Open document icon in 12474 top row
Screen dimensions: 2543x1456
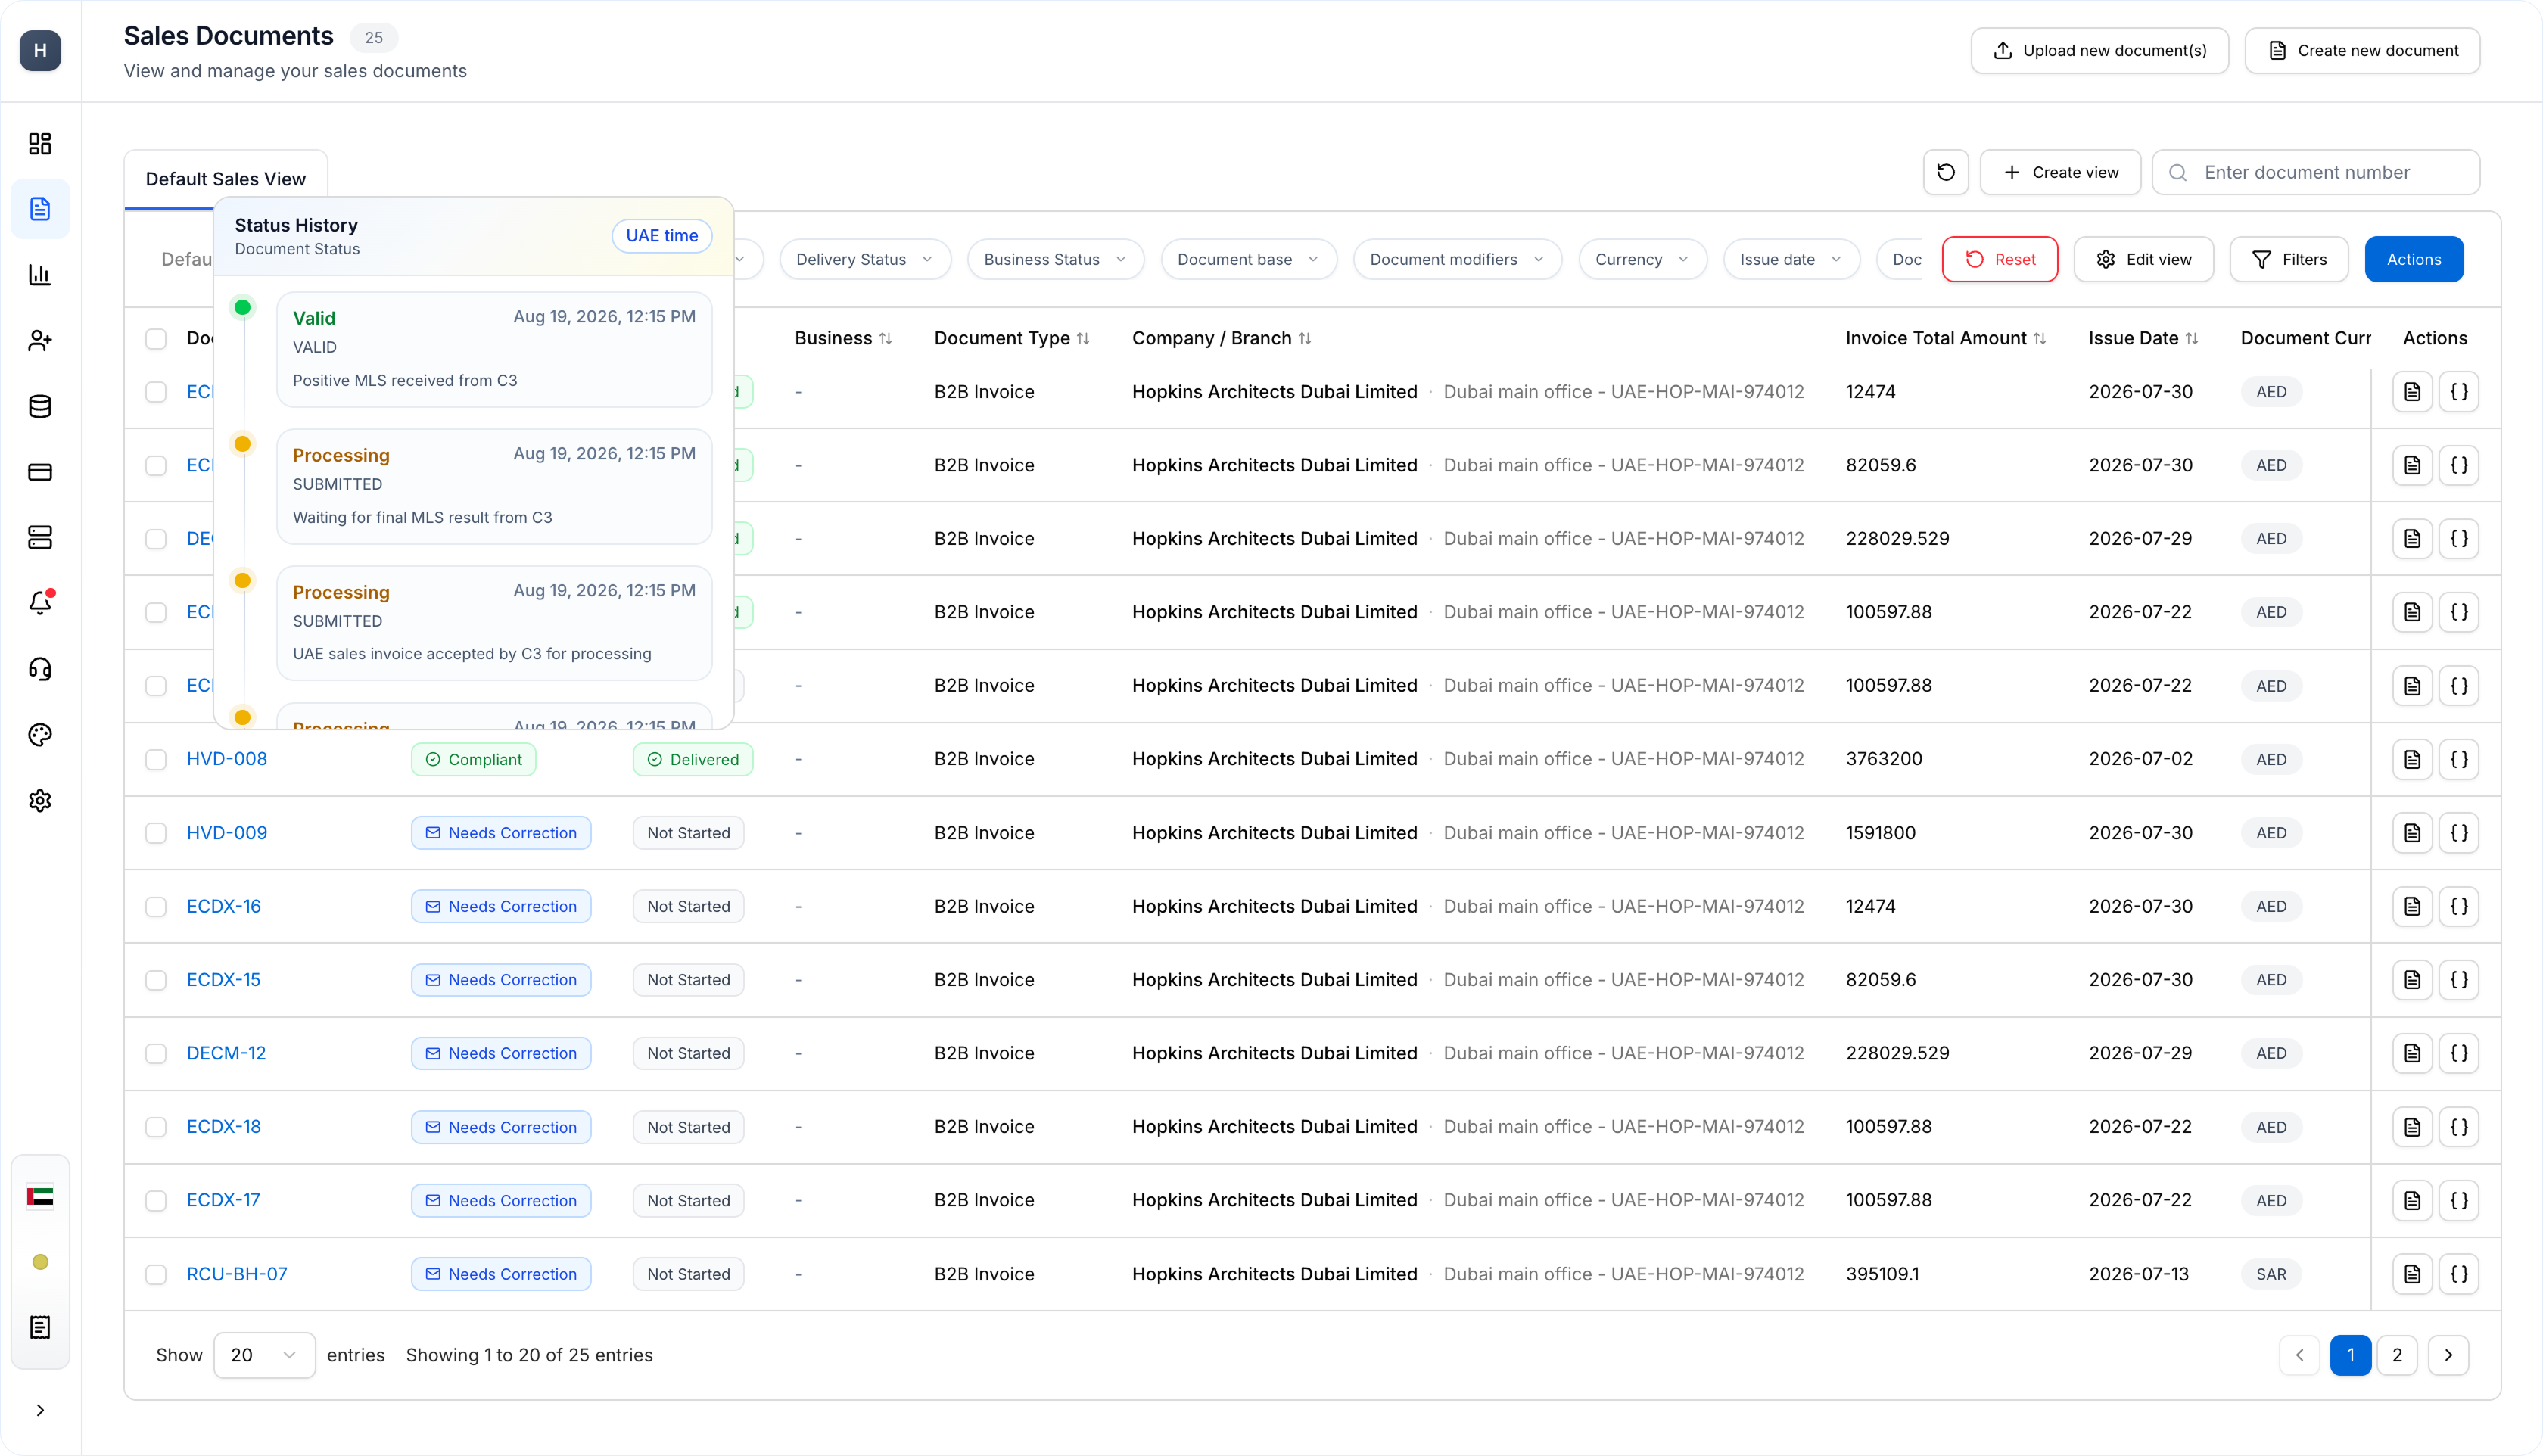tap(2412, 392)
